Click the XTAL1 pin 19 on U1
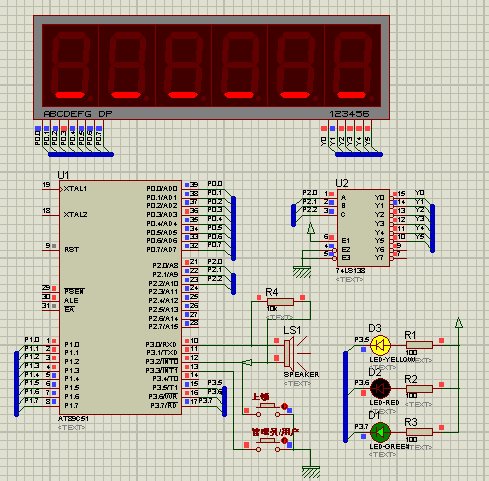 pos(51,189)
